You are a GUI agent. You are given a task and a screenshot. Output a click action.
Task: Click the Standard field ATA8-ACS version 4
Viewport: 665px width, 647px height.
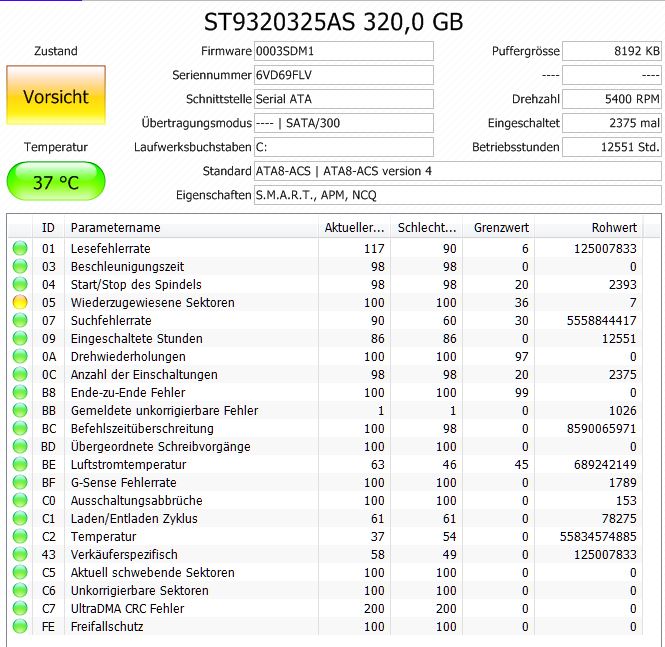point(458,171)
